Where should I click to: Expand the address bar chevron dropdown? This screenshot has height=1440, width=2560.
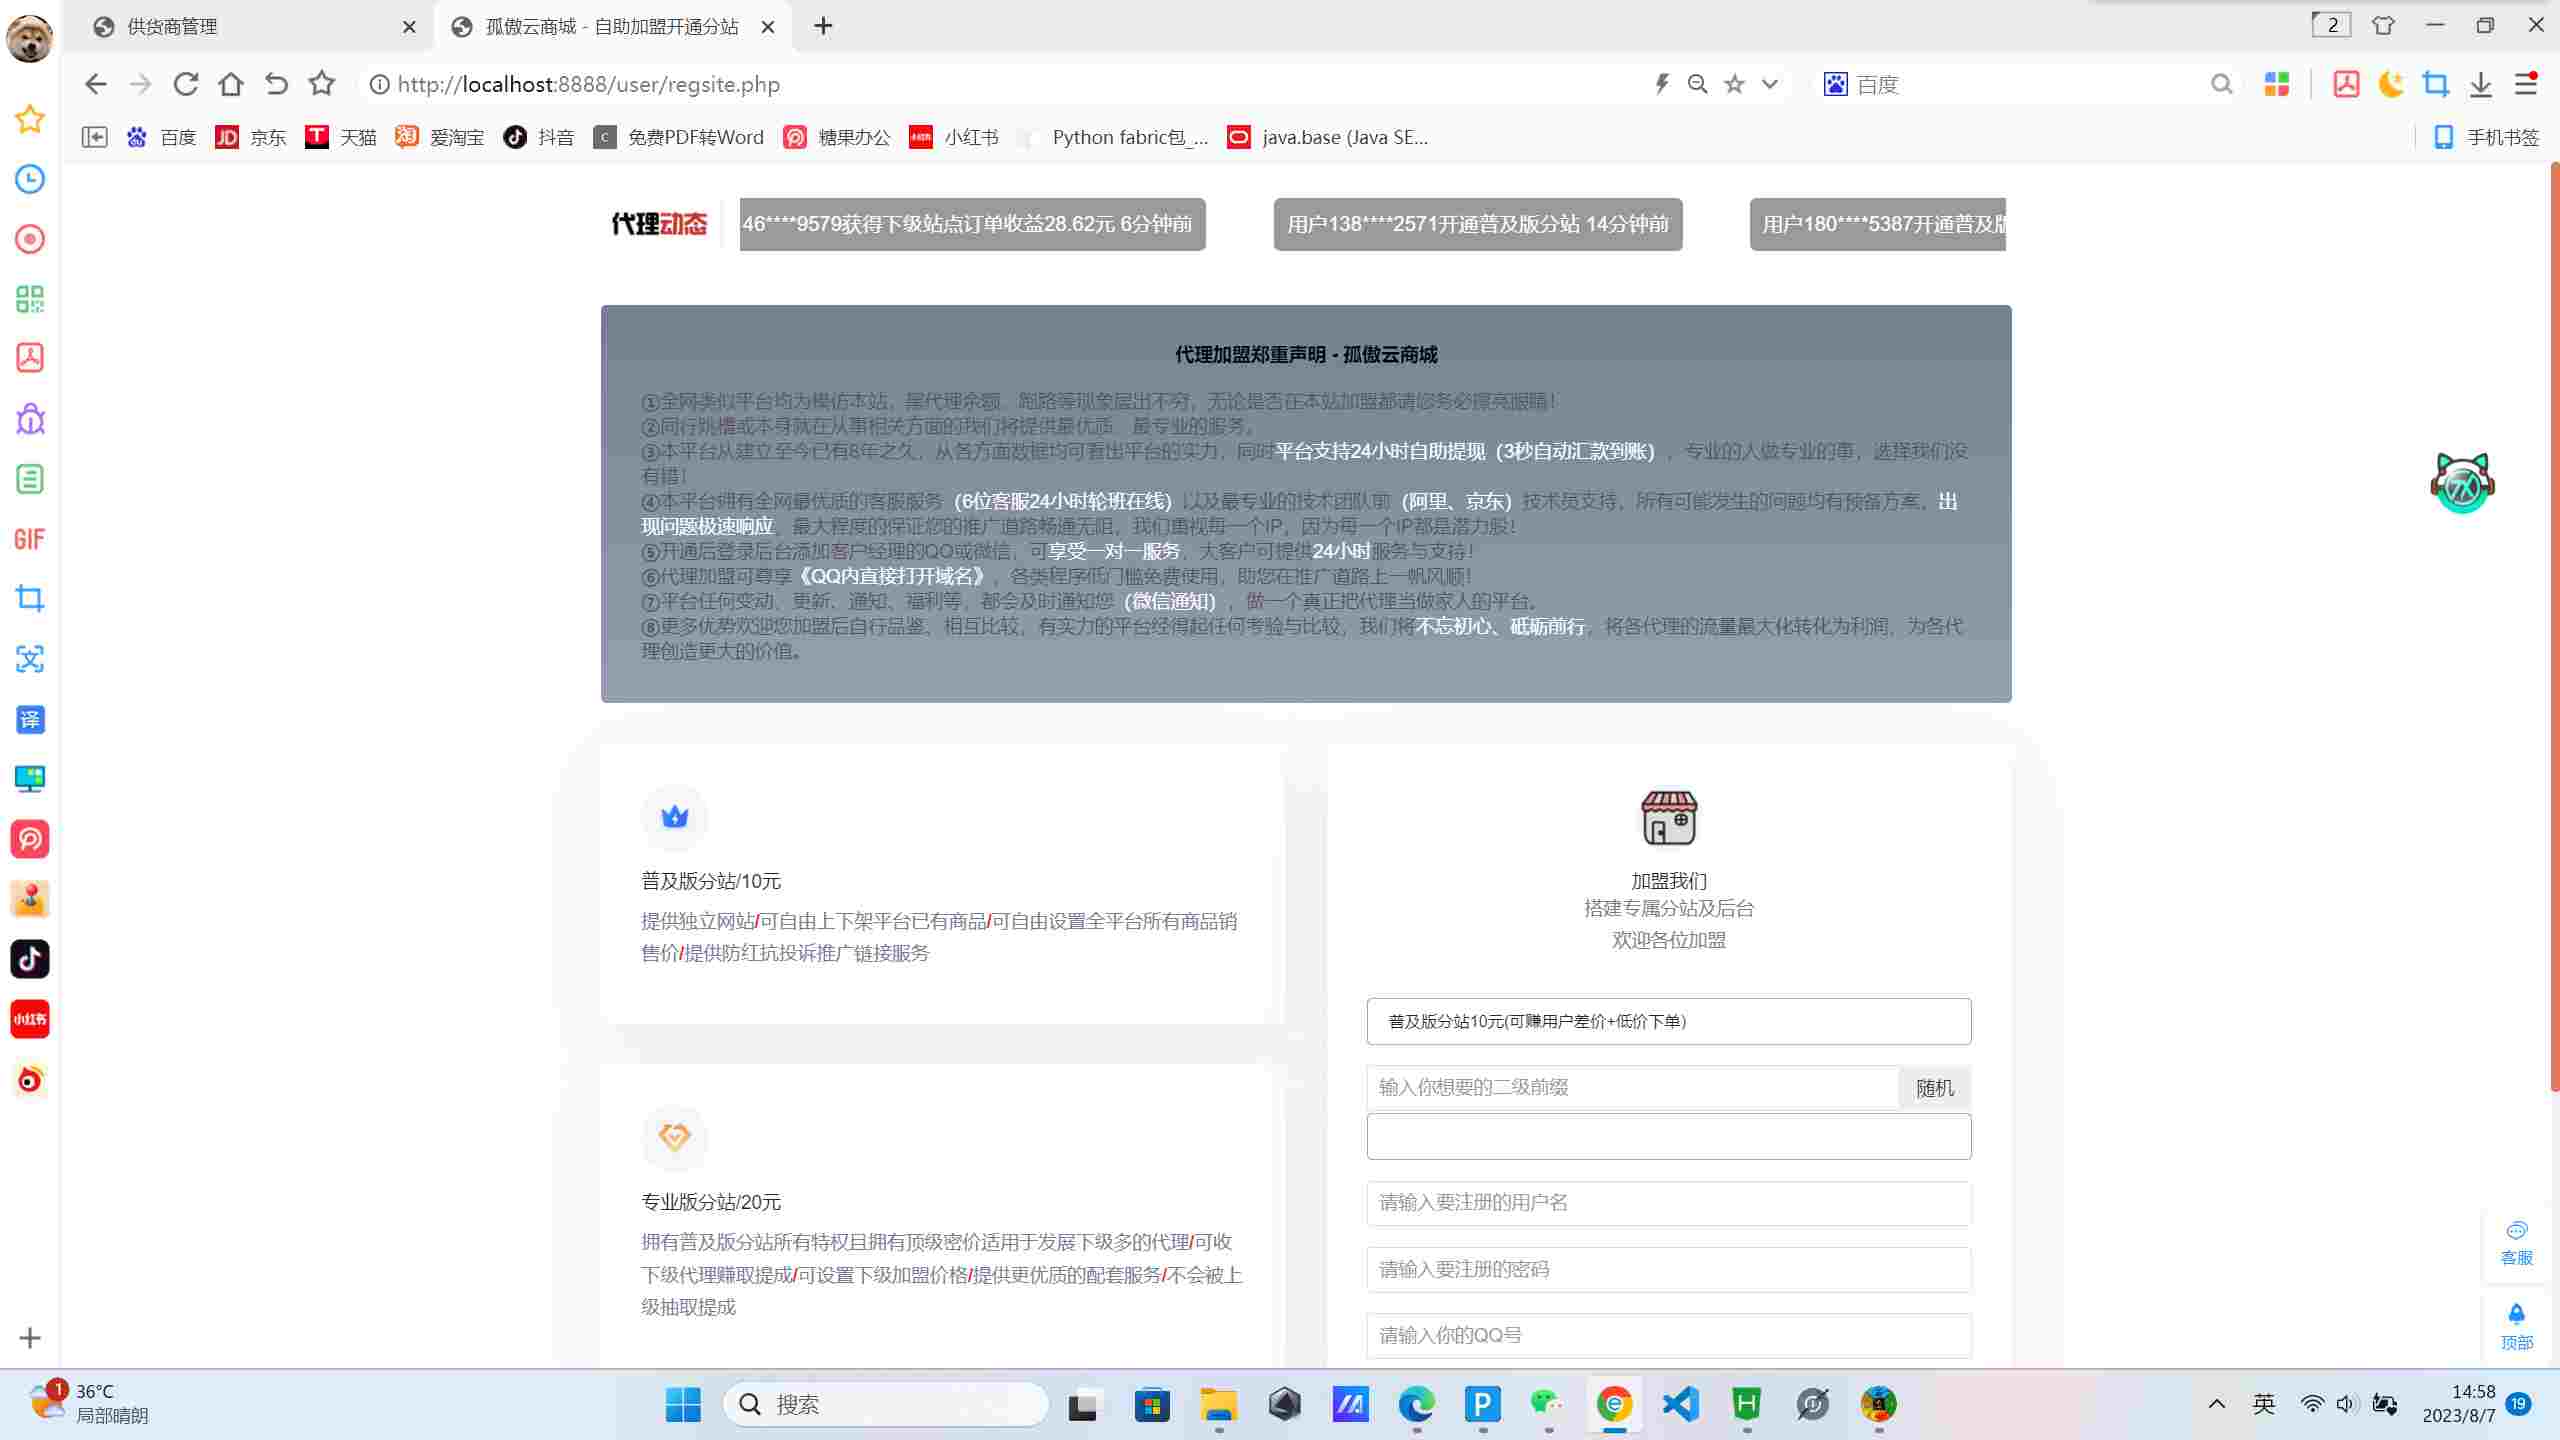(1768, 84)
